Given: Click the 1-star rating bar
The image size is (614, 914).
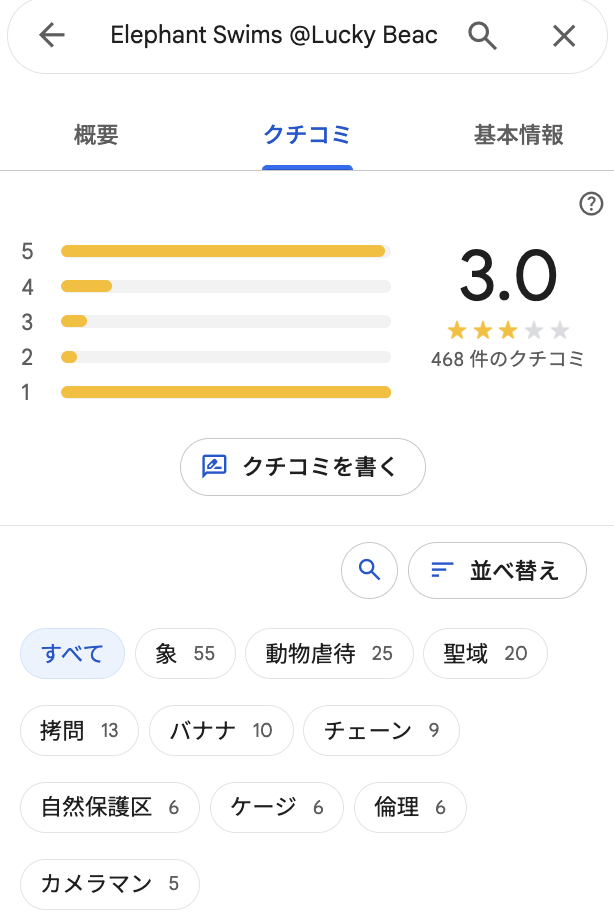Looking at the screenshot, I should [226, 392].
